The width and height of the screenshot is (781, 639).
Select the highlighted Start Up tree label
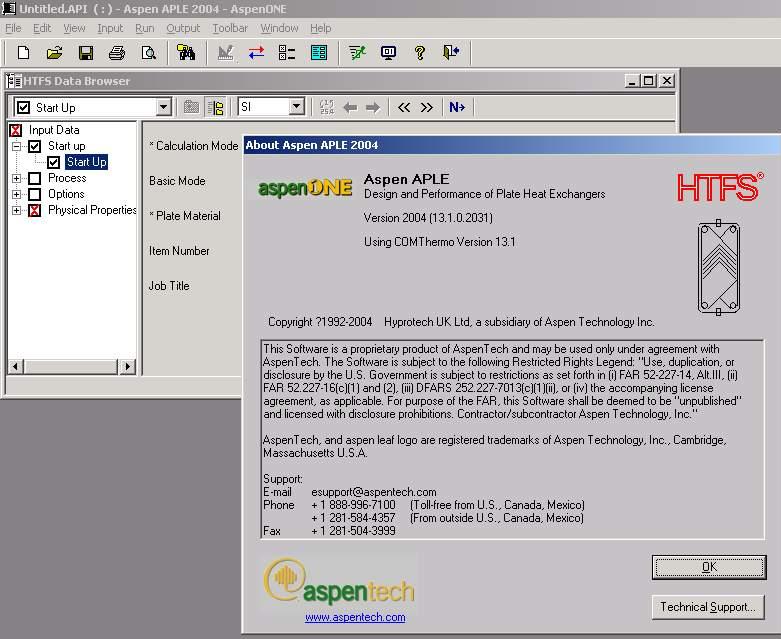(x=87, y=162)
